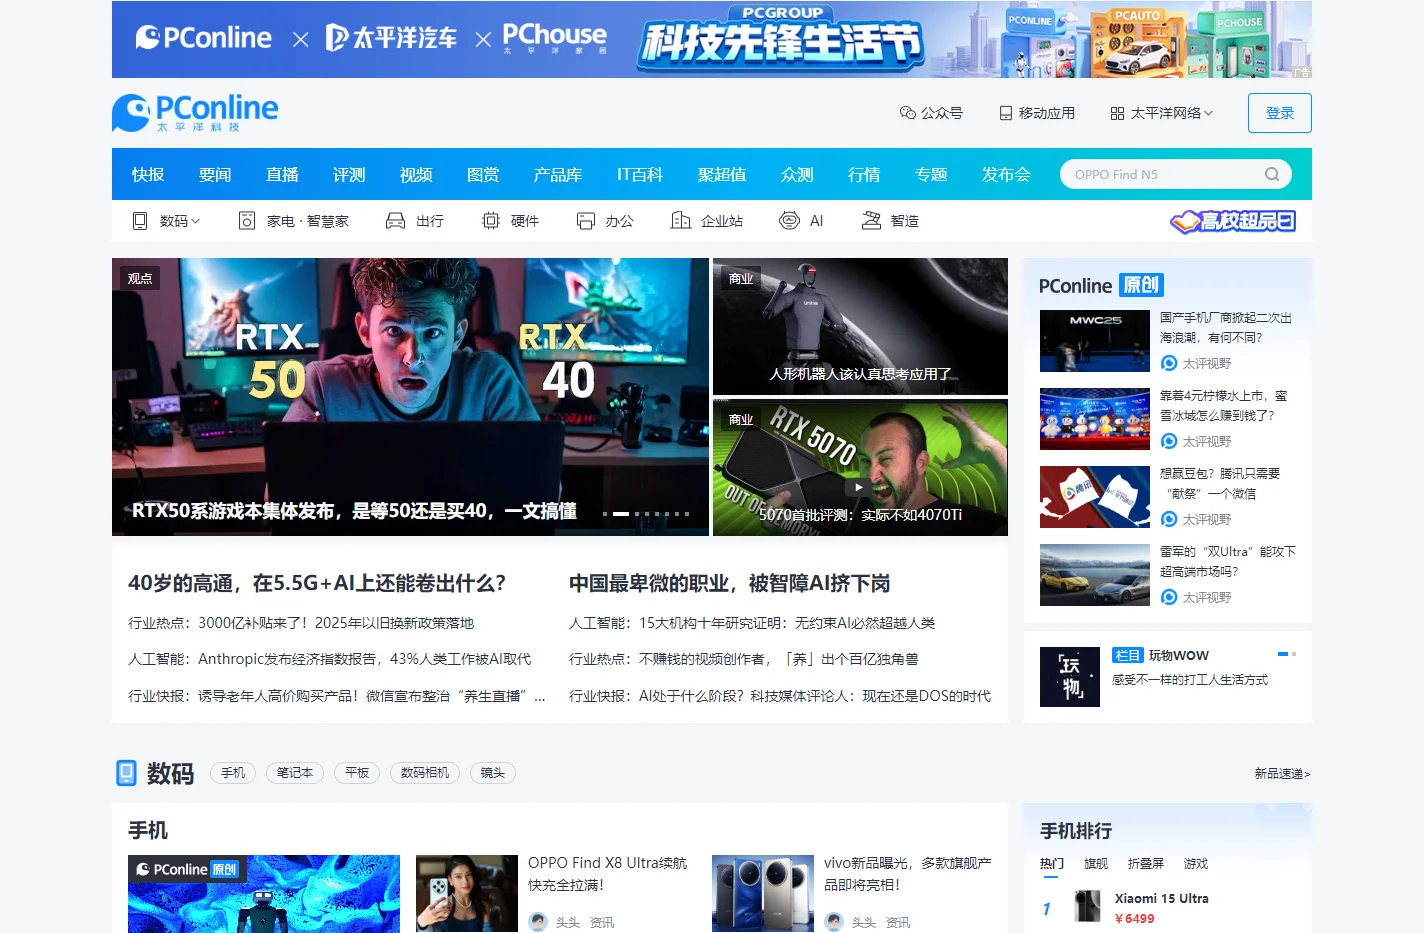Open the 新品速递 more link
1424x933 pixels.
(1282, 773)
